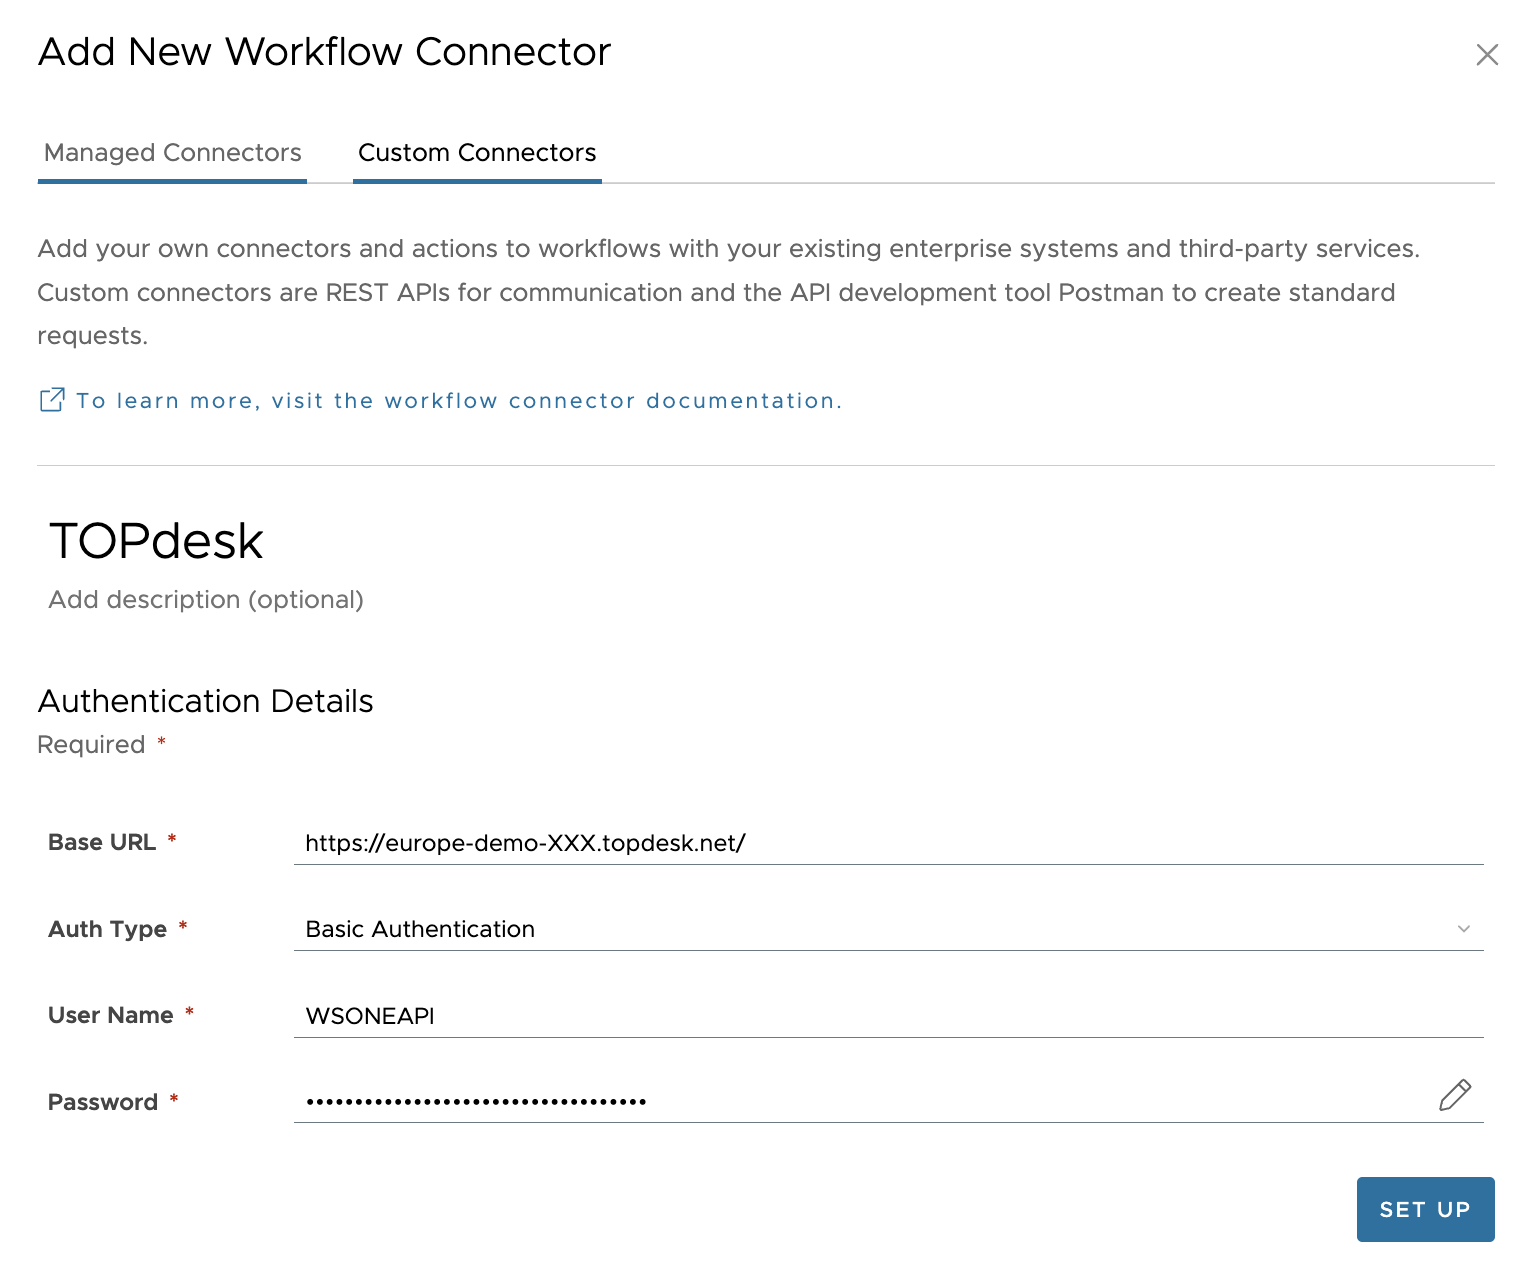
Task: Click the Required label under Authentication Details
Action: coord(90,744)
